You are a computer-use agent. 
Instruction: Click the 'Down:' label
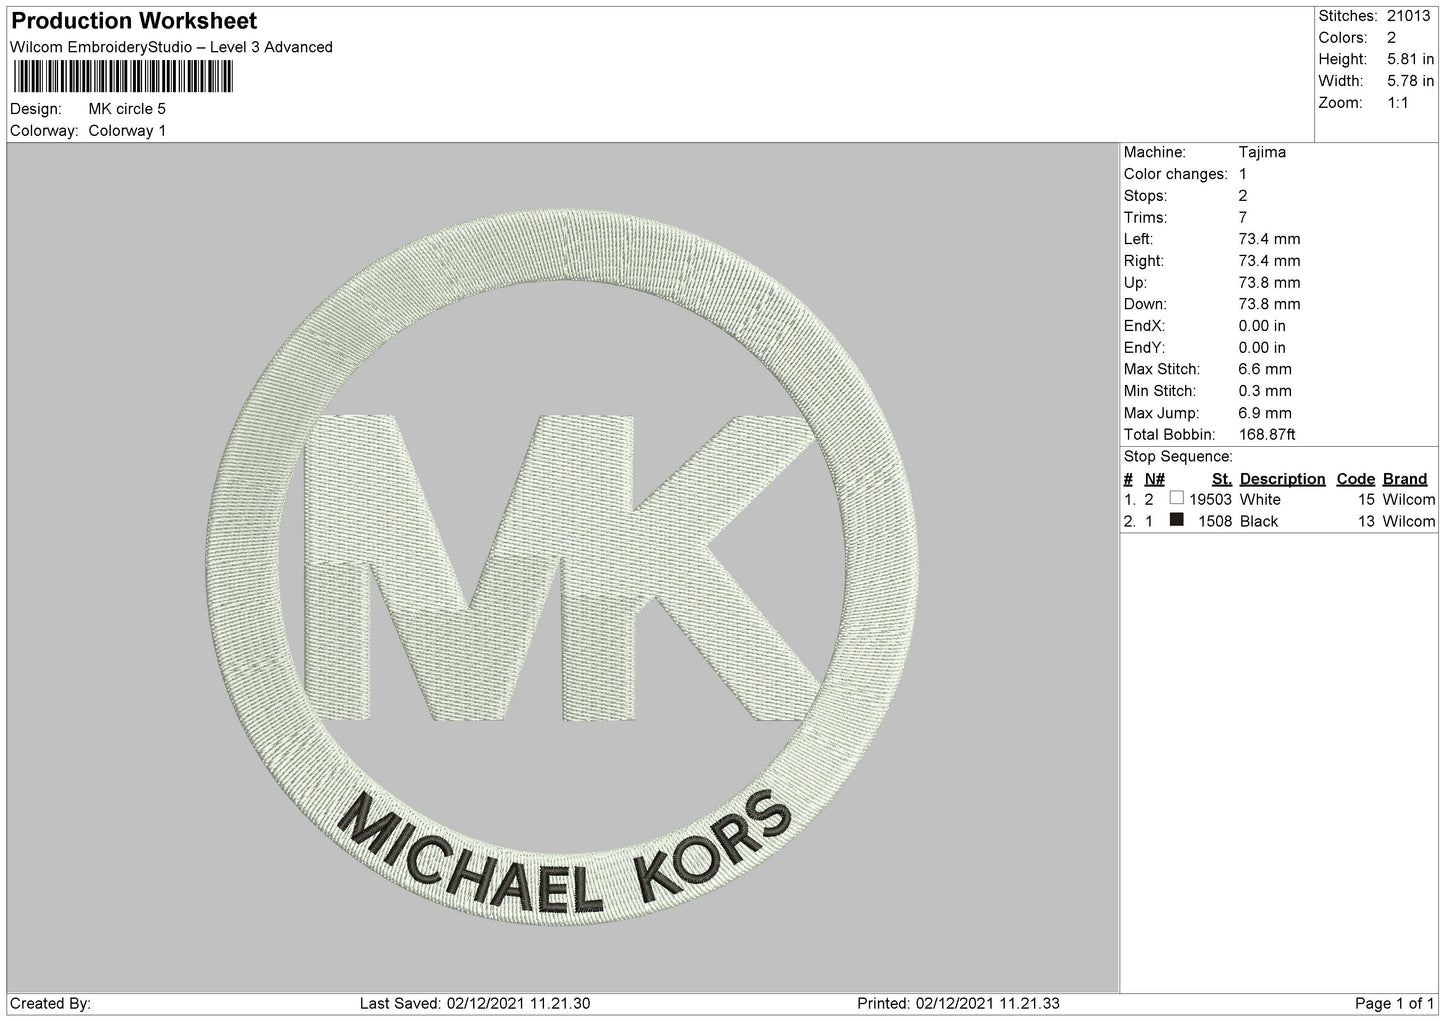tap(1145, 304)
